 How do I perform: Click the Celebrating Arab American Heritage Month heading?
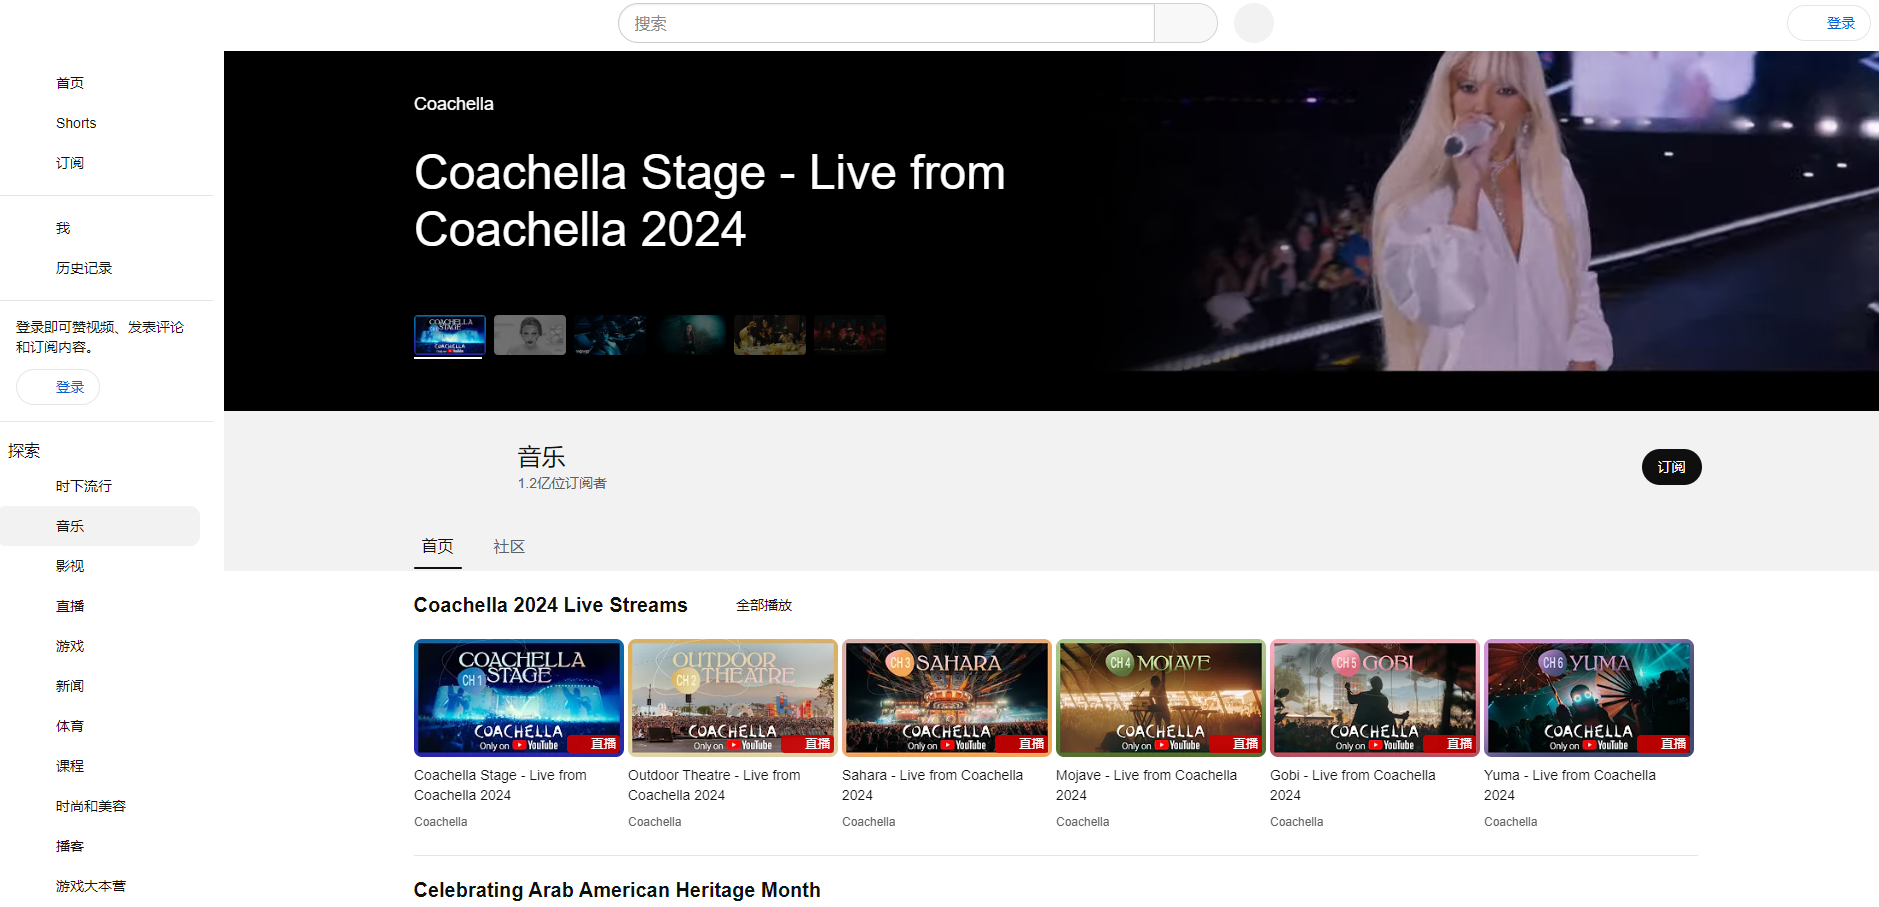click(617, 890)
